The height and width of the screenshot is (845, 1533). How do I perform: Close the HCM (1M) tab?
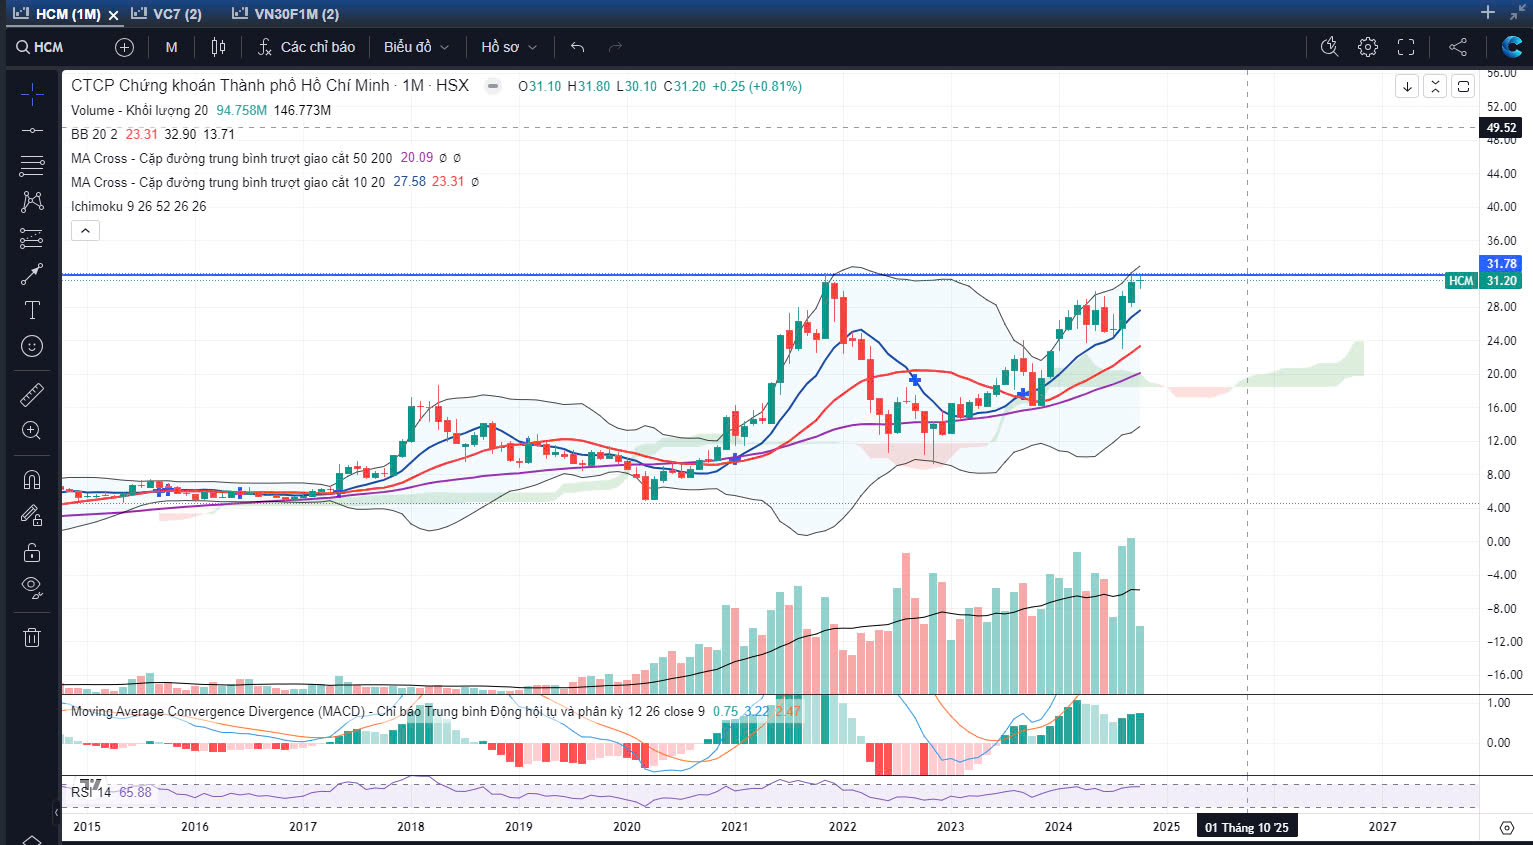pyautogui.click(x=113, y=15)
